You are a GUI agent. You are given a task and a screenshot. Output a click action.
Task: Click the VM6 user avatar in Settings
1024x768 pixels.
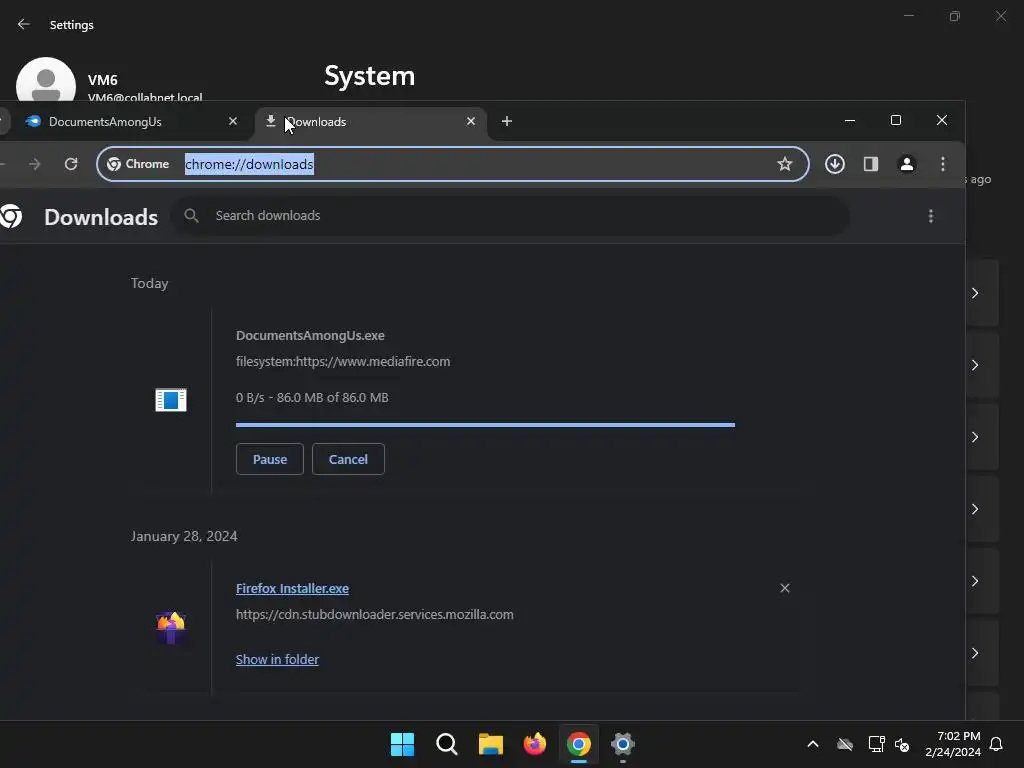[x=46, y=80]
